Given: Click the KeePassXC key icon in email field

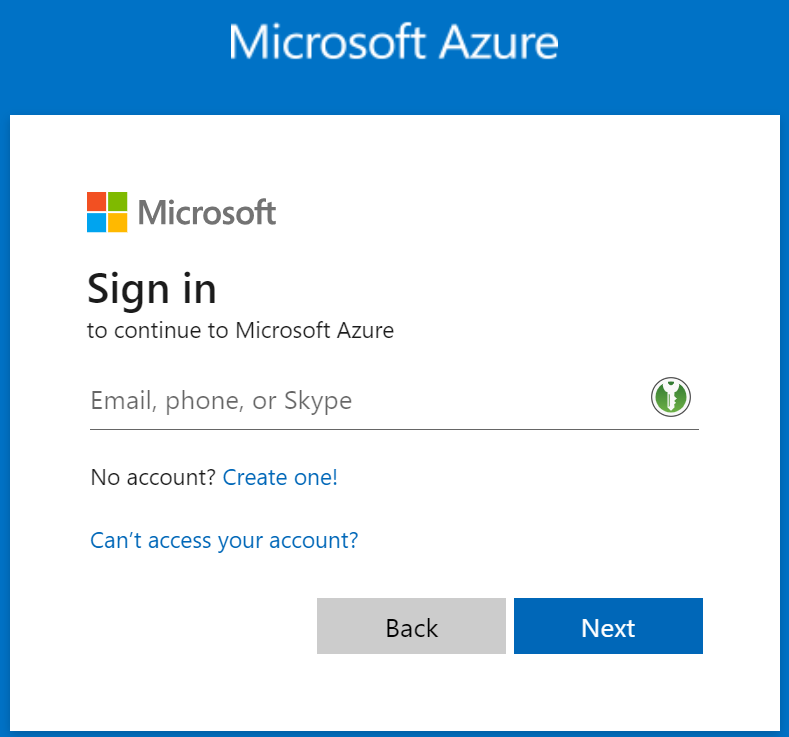Looking at the screenshot, I should coord(671,397).
